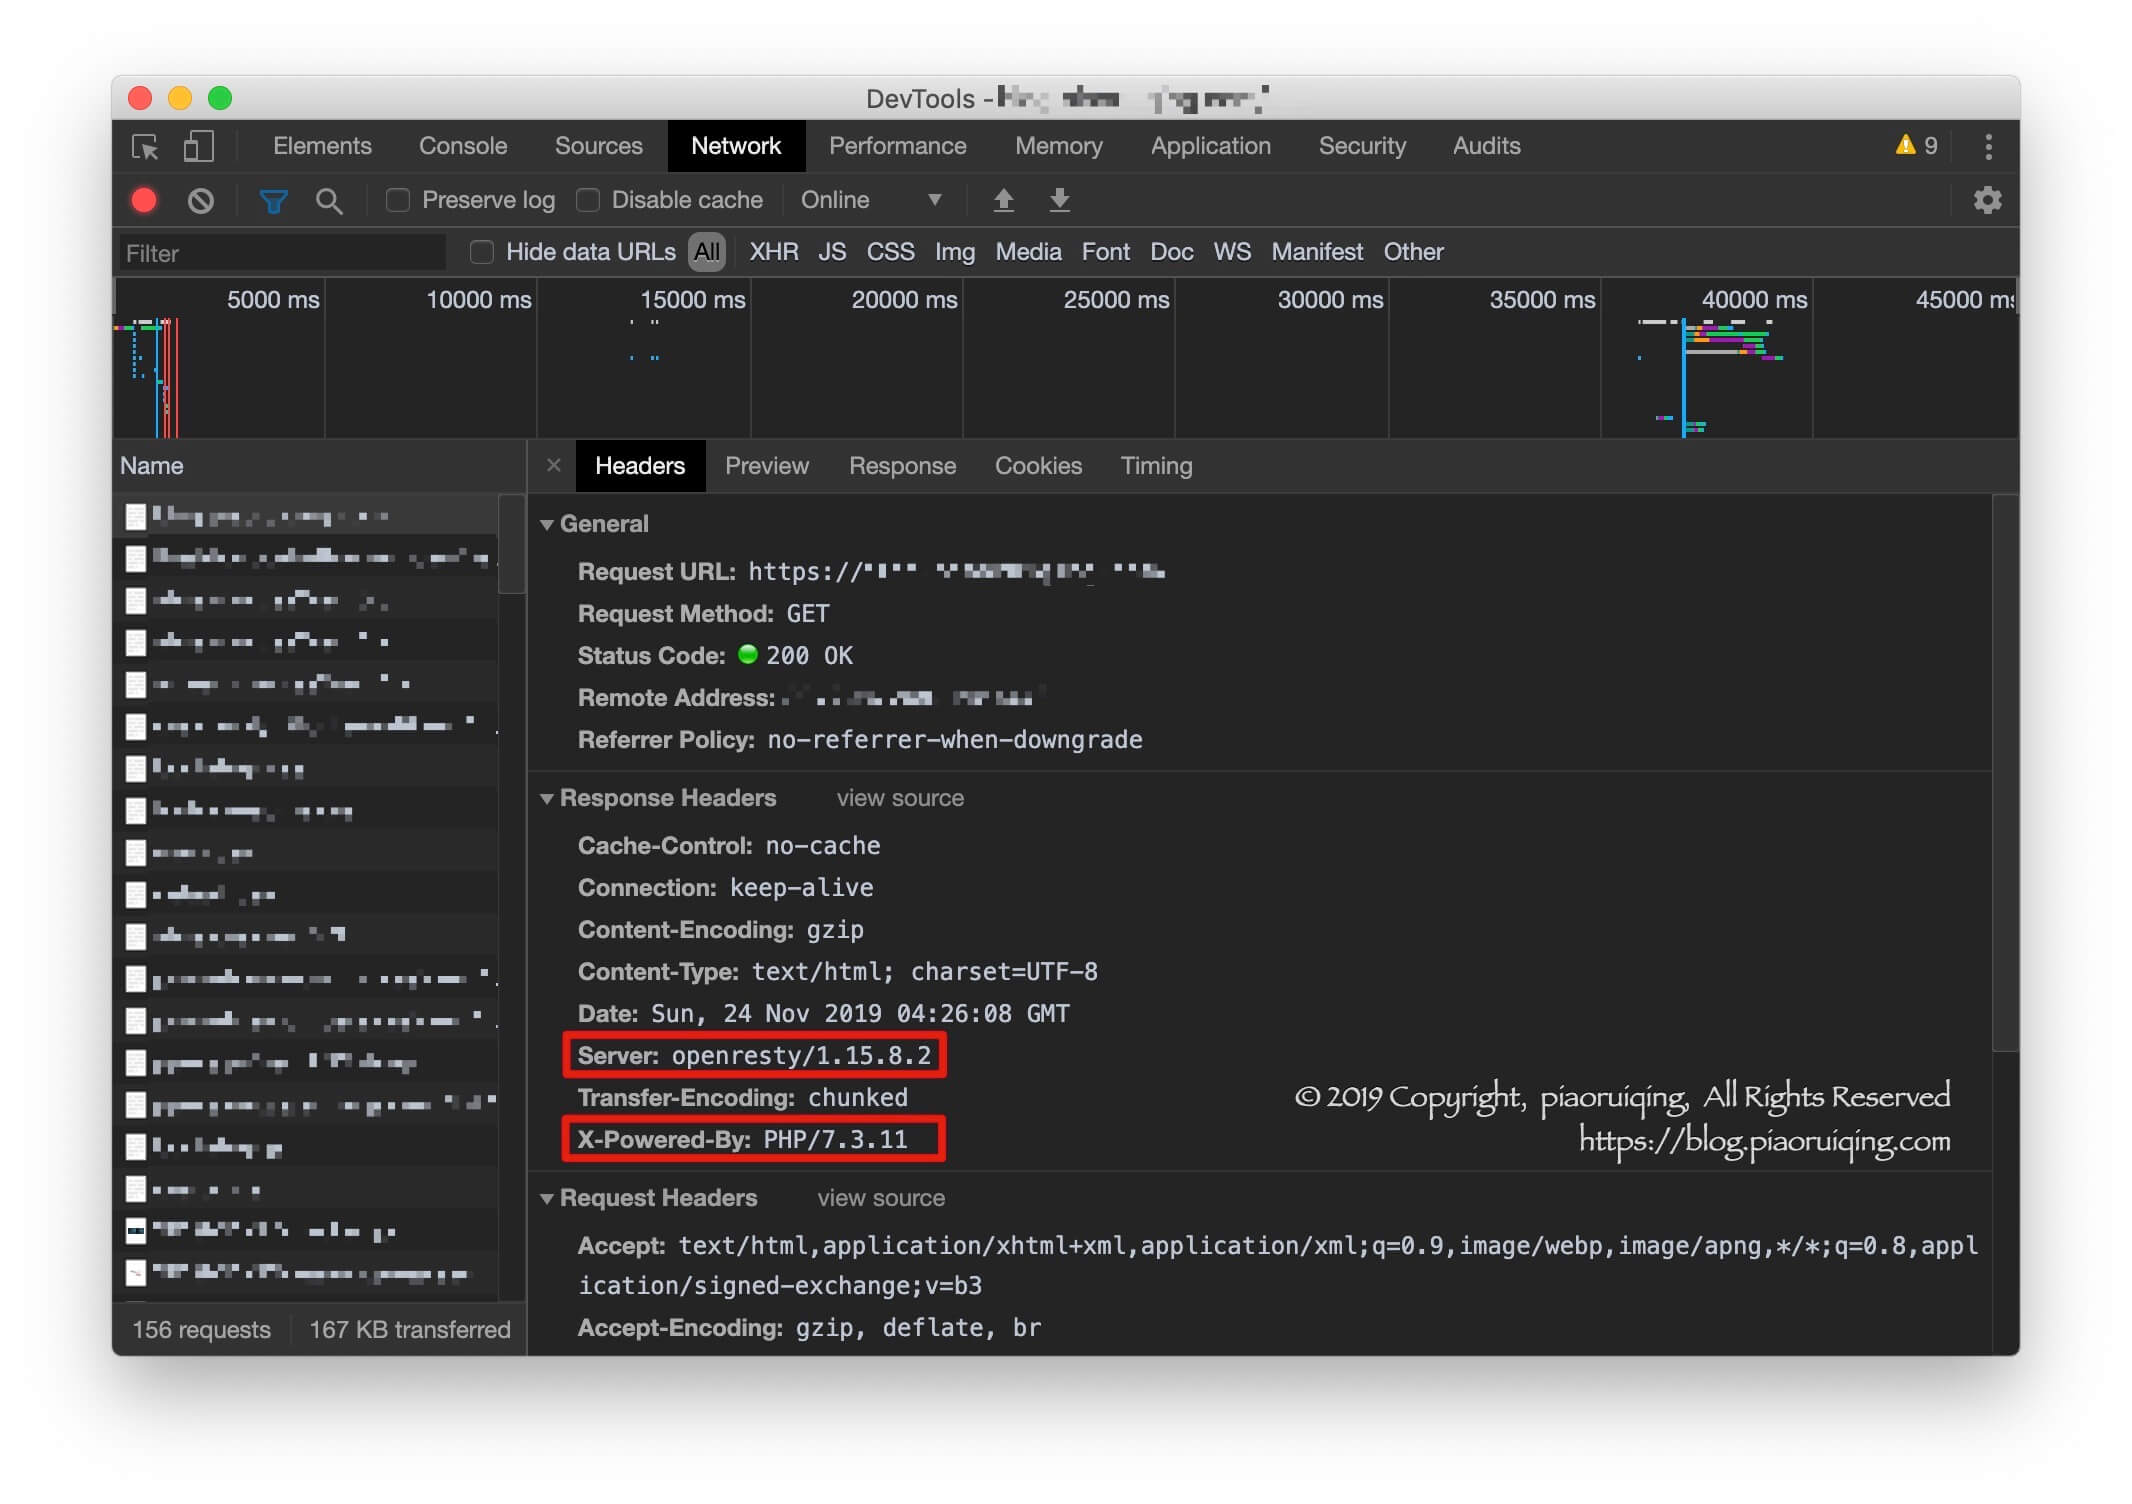Filter requests by WS
This screenshot has width=2132, height=1504.
point(1232,252)
